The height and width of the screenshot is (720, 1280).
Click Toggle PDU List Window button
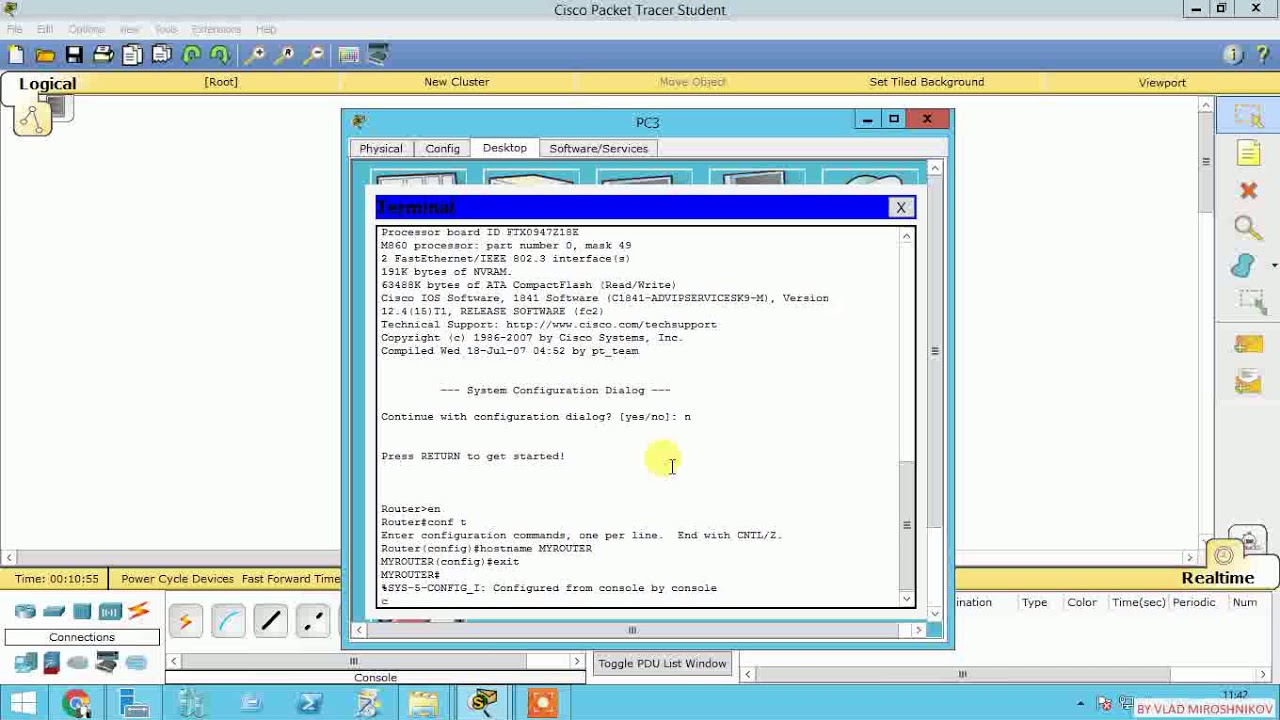(662, 663)
